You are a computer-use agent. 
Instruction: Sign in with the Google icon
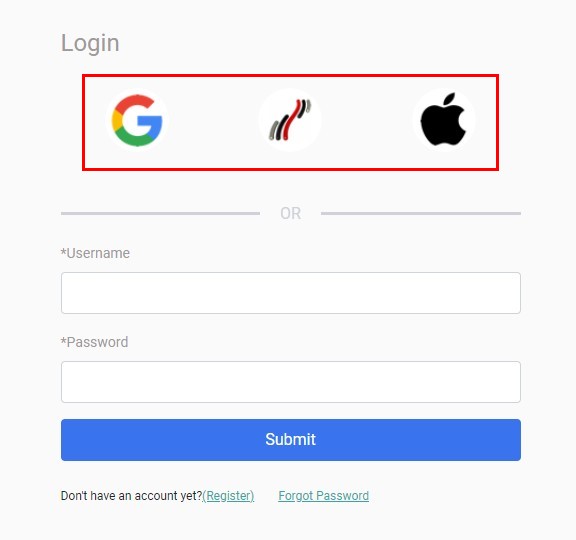click(137, 120)
